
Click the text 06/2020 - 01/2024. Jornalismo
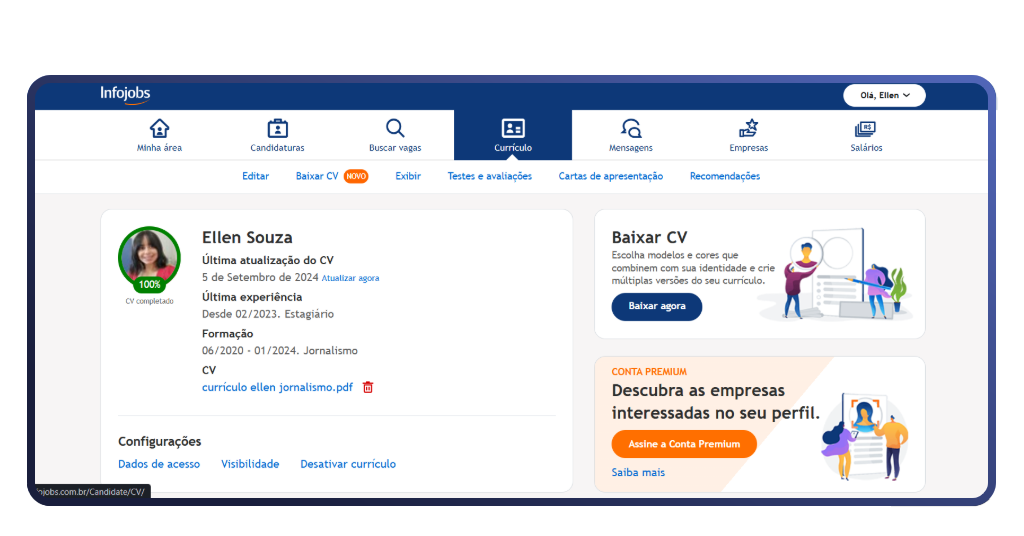pos(280,351)
